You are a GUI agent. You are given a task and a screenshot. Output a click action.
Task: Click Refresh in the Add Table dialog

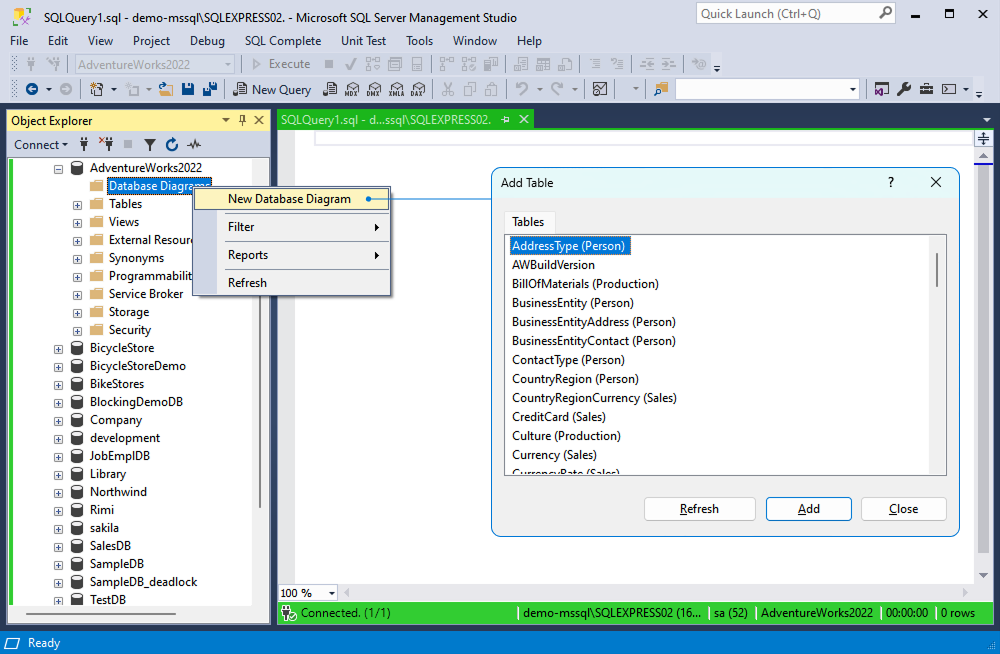(x=699, y=508)
